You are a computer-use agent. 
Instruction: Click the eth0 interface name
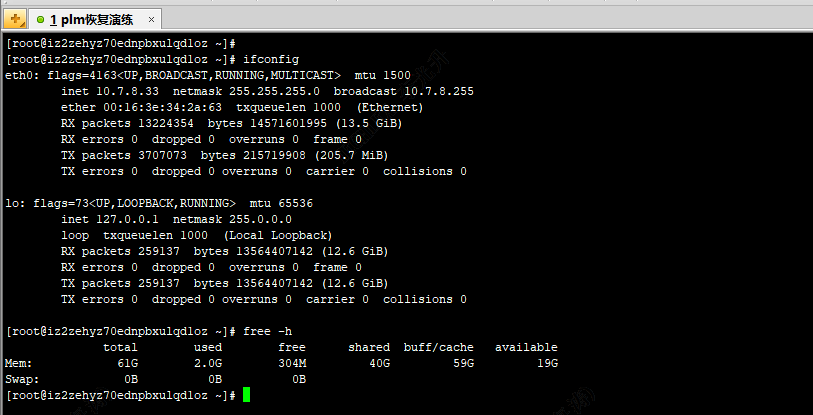18,75
